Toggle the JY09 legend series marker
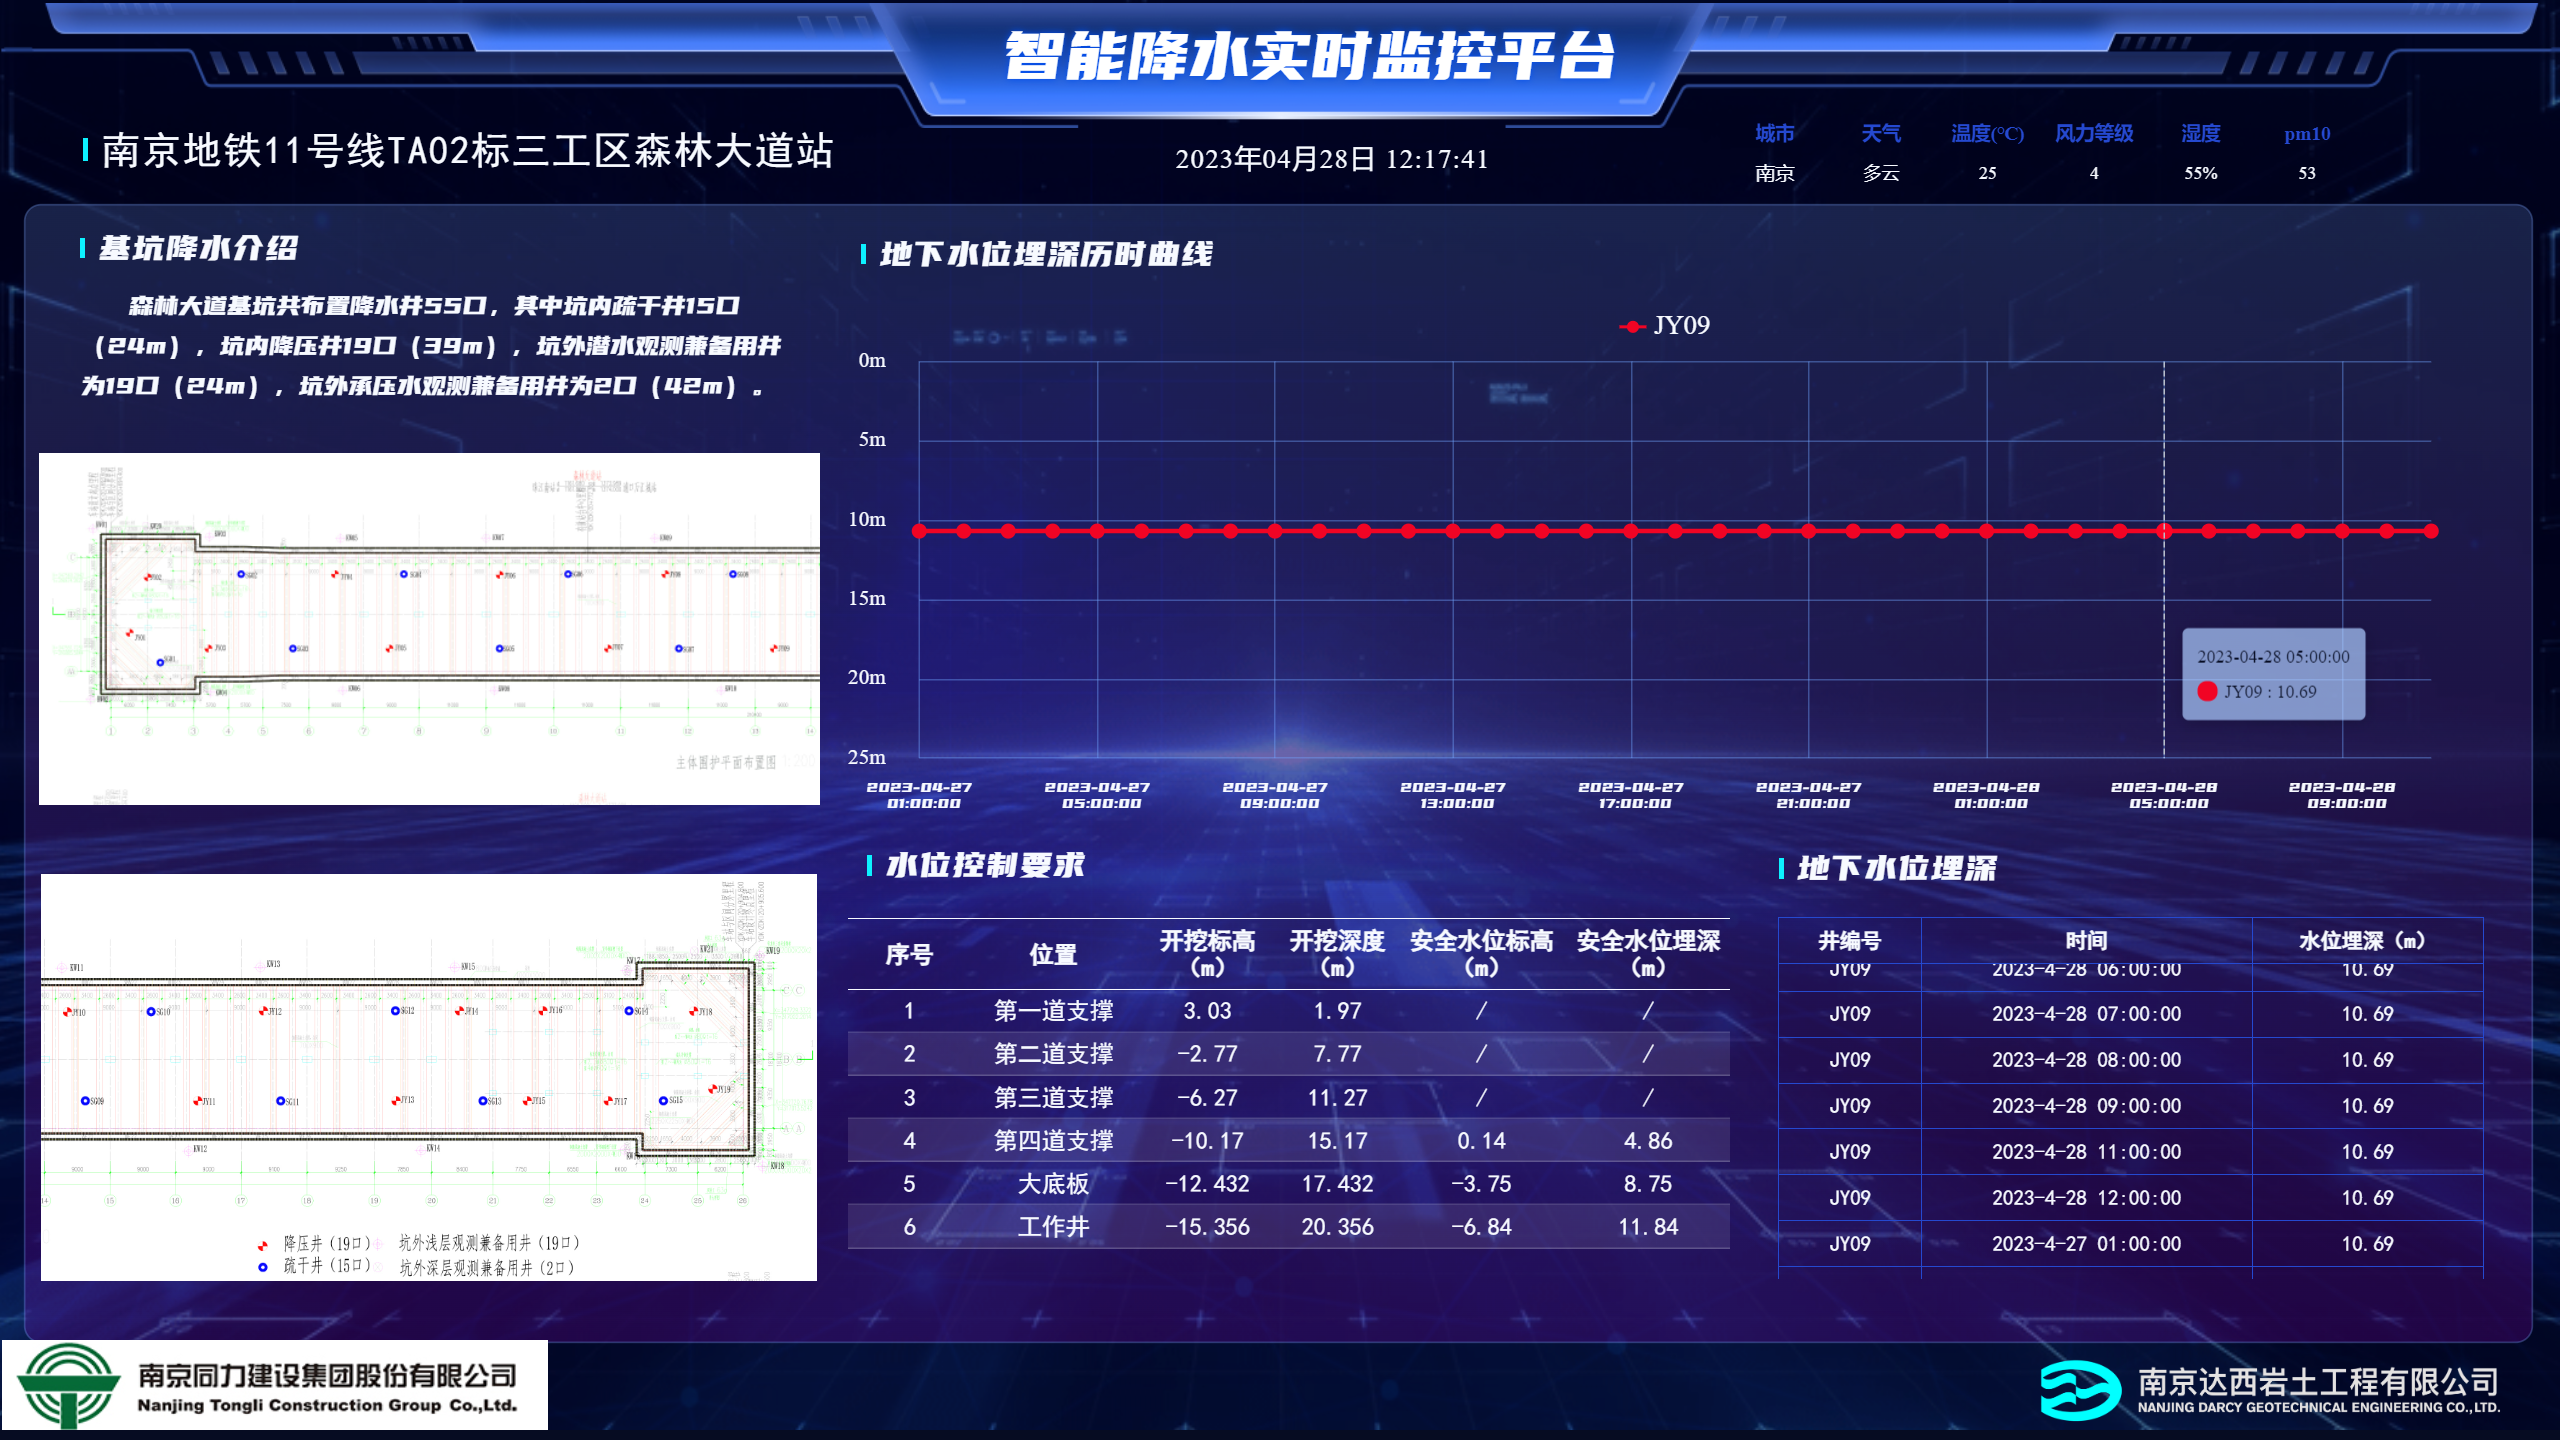Image resolution: width=2560 pixels, height=1440 pixels. [1633, 326]
